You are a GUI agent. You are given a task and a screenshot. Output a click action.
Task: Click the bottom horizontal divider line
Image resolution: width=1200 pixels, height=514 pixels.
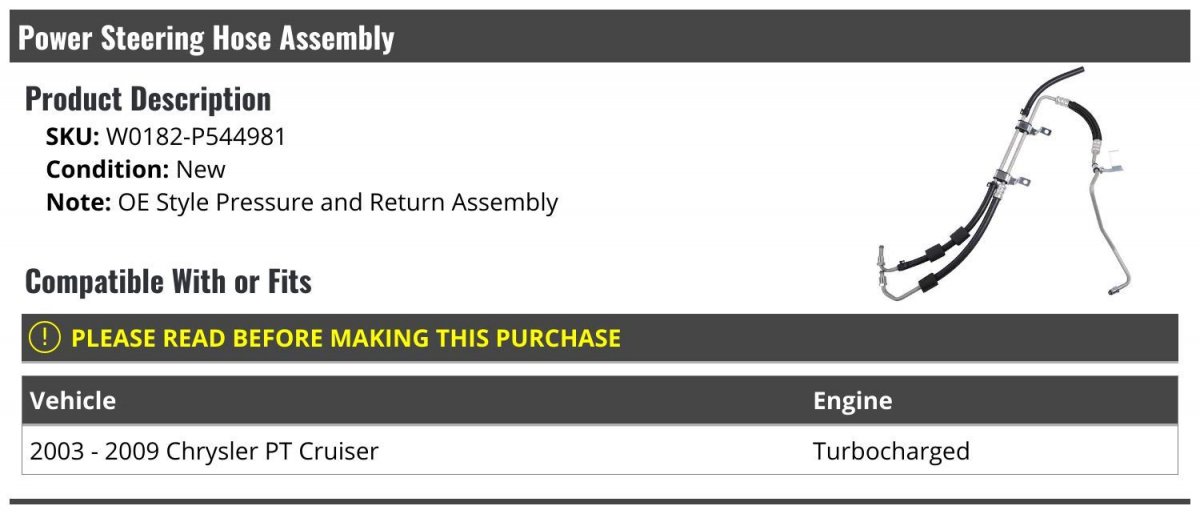point(600,501)
